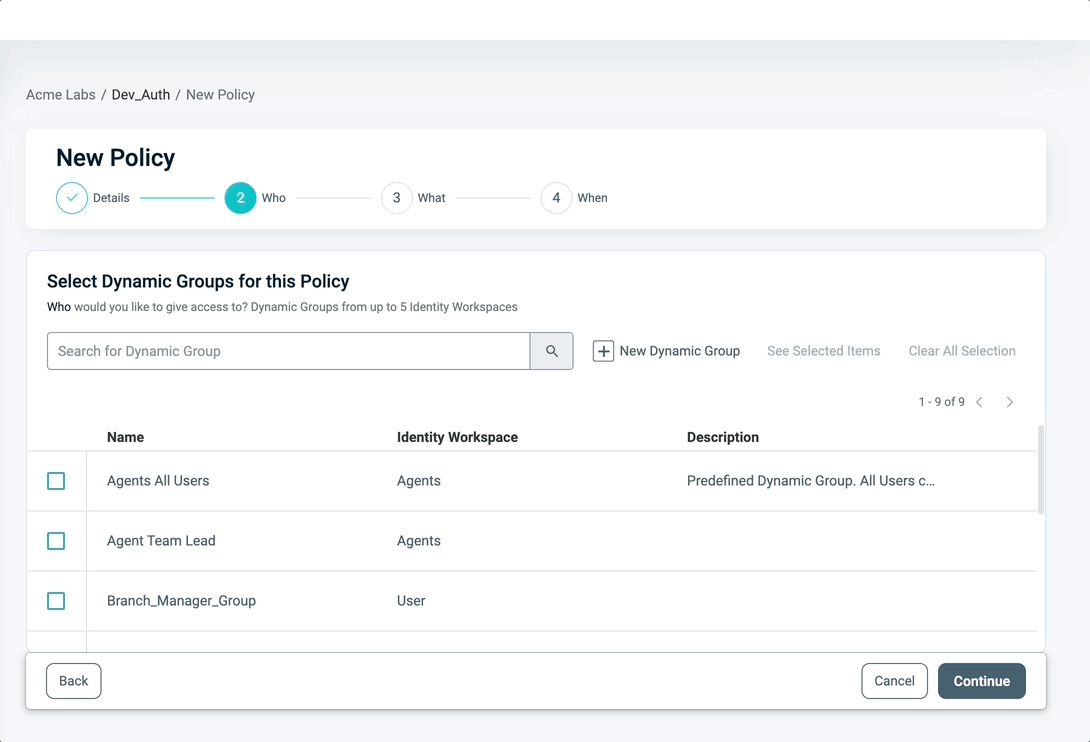The image size is (1090, 742).
Task: Click Clear All Selection link
Action: 961,351
